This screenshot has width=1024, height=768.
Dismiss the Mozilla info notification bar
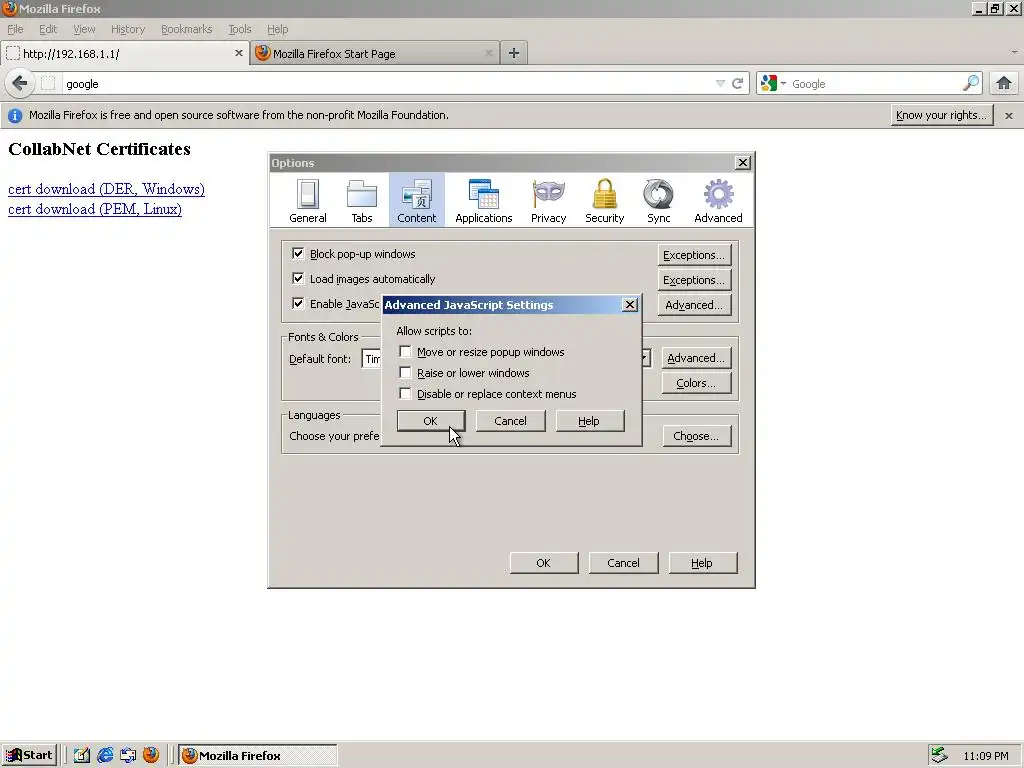tap(1009, 116)
